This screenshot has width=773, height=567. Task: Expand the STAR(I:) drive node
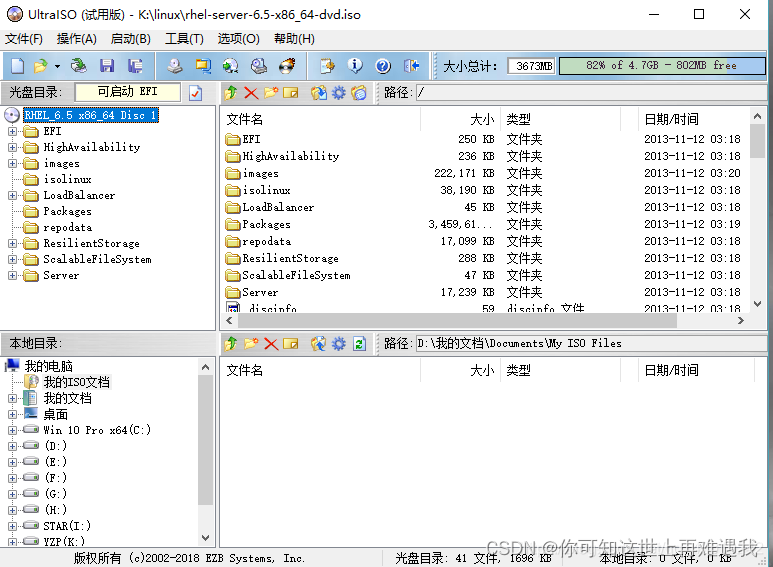(12, 526)
